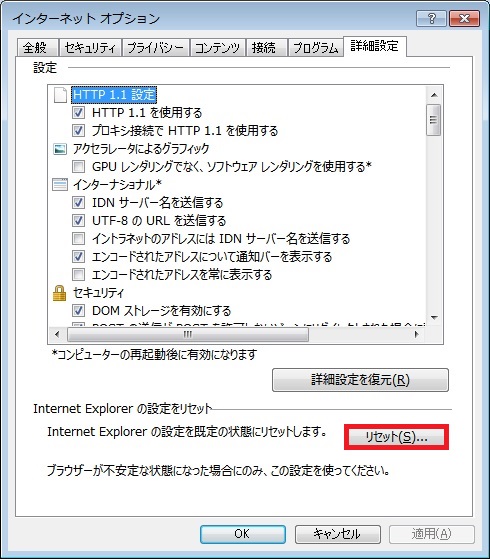Check エンコードされたアドレスを常に表示する
The width and height of the screenshot is (490, 559).
78,275
